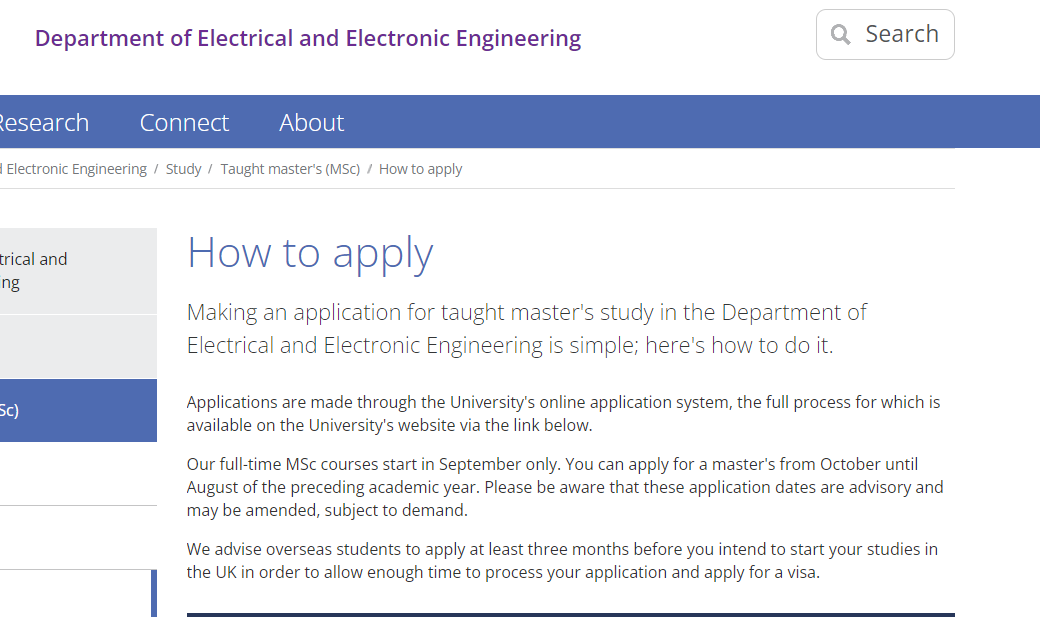The height and width of the screenshot is (617, 1040).
Task: Click the paragraph about full-time MSc courses
Action: [564, 487]
